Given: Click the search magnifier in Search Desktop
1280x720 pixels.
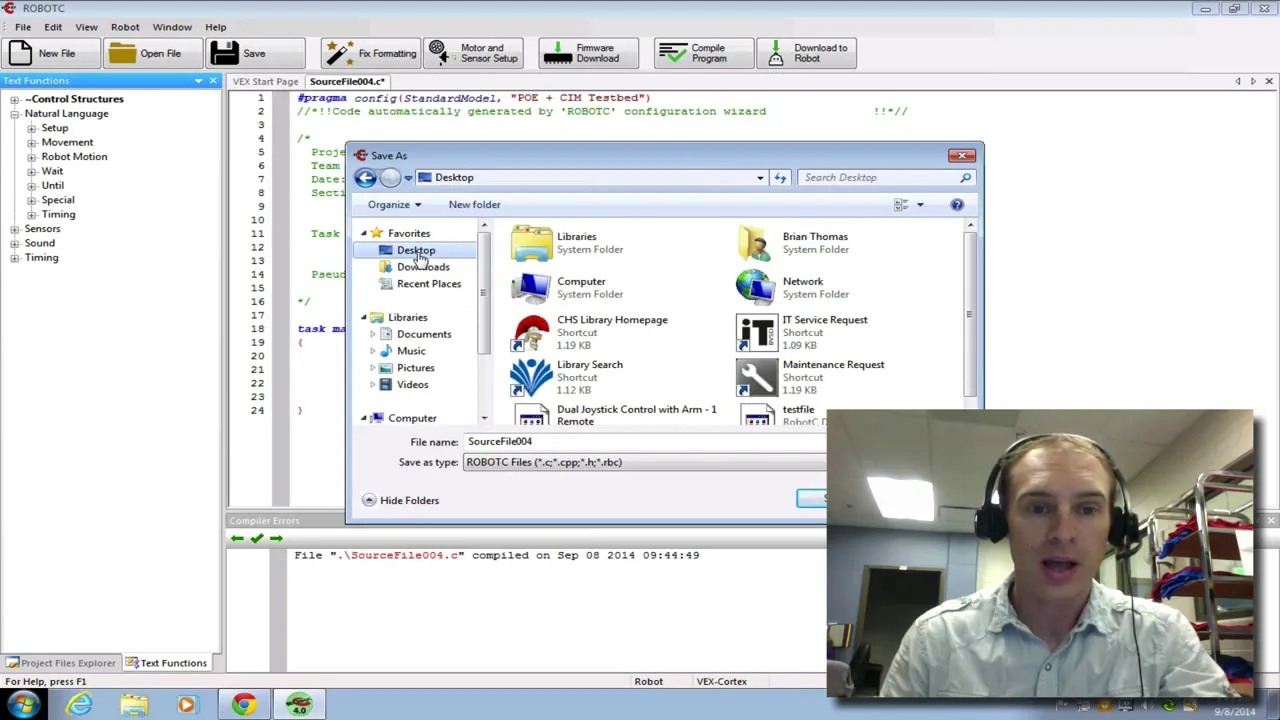Looking at the screenshot, I should [965, 178].
